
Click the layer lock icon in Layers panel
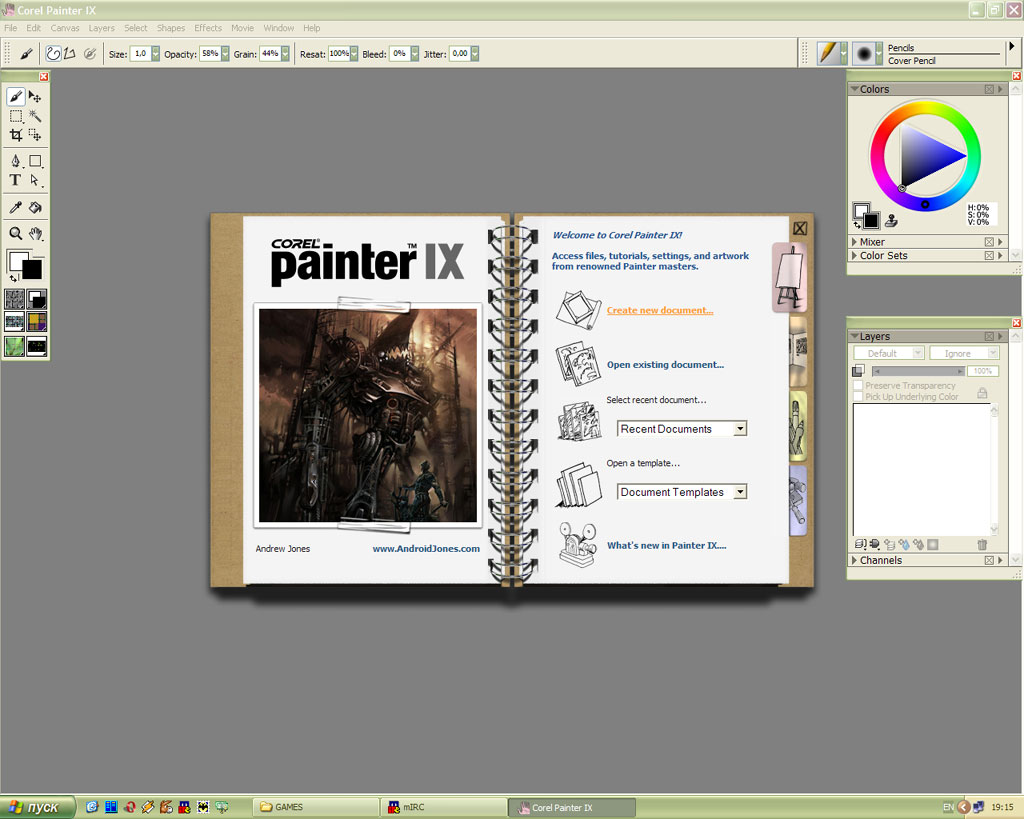(982, 393)
